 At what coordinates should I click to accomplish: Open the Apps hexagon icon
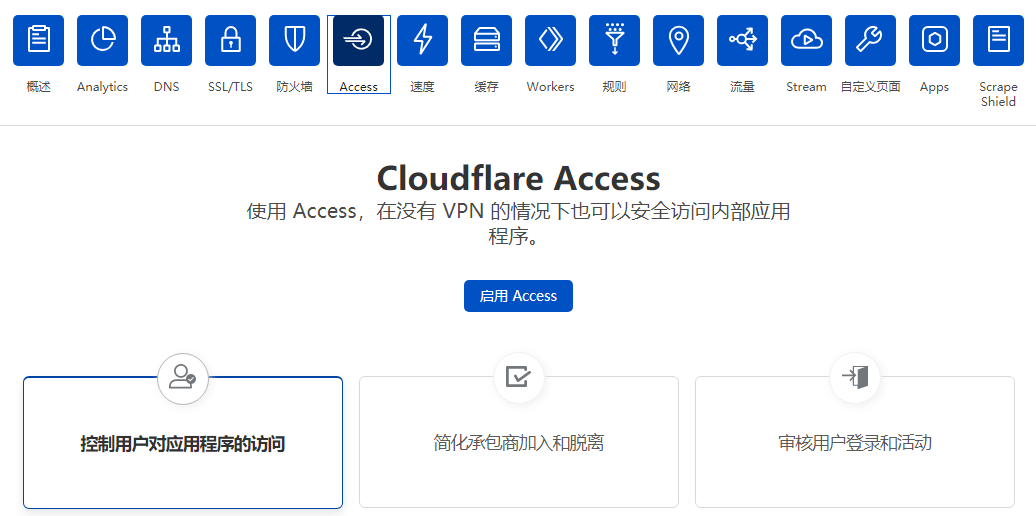coord(934,40)
